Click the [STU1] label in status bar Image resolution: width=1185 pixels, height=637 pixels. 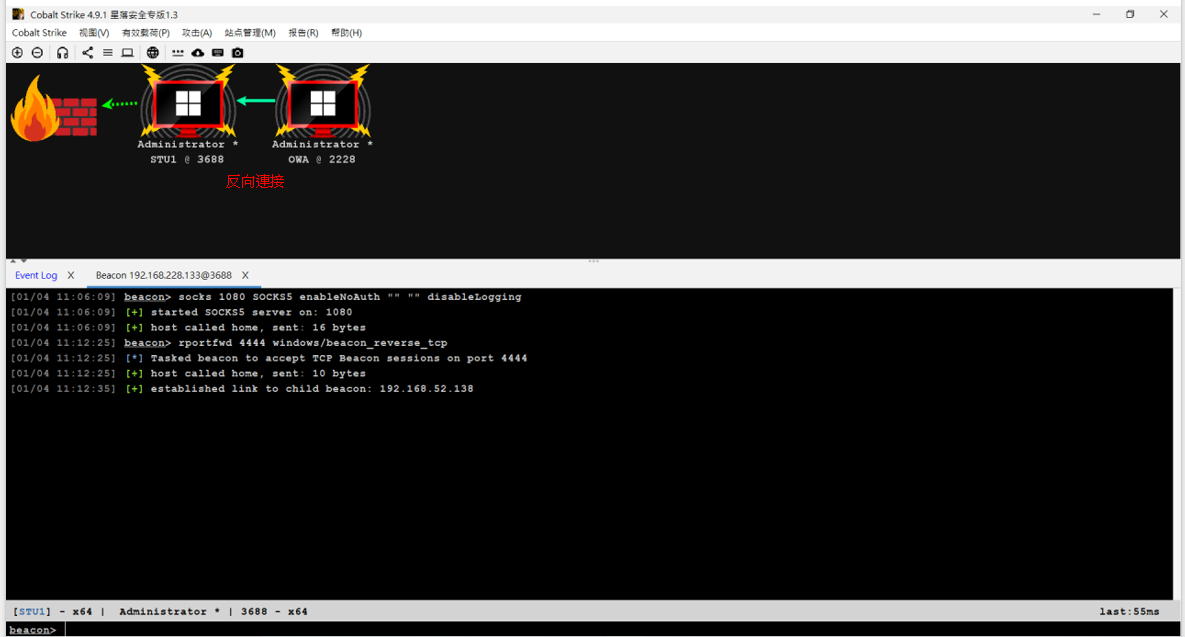click(x=32, y=611)
